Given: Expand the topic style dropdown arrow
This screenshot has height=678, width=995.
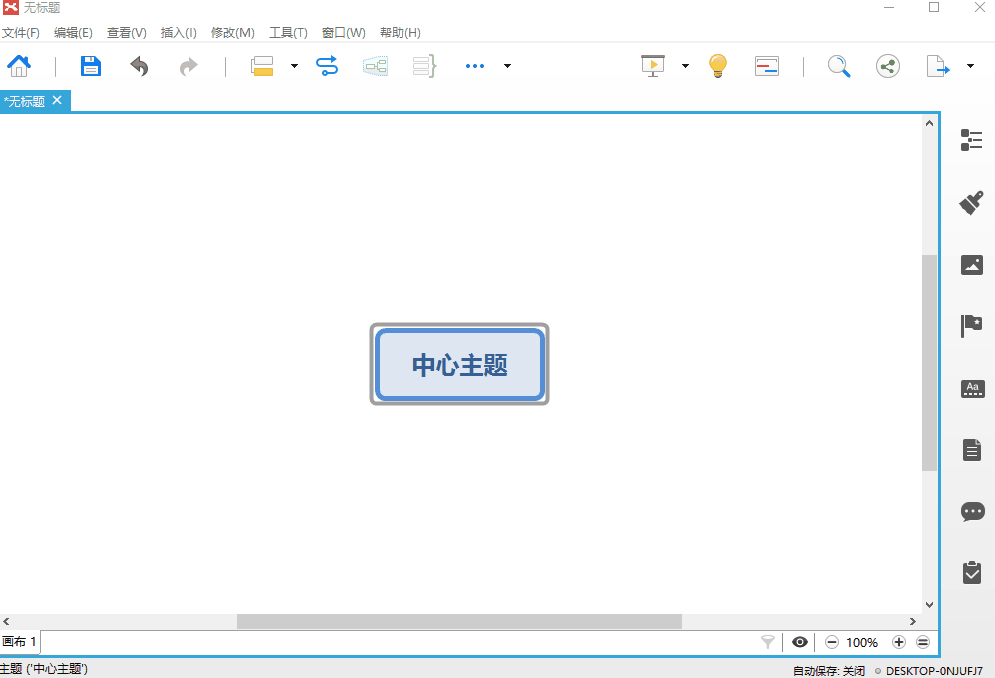Looking at the screenshot, I should pos(294,65).
